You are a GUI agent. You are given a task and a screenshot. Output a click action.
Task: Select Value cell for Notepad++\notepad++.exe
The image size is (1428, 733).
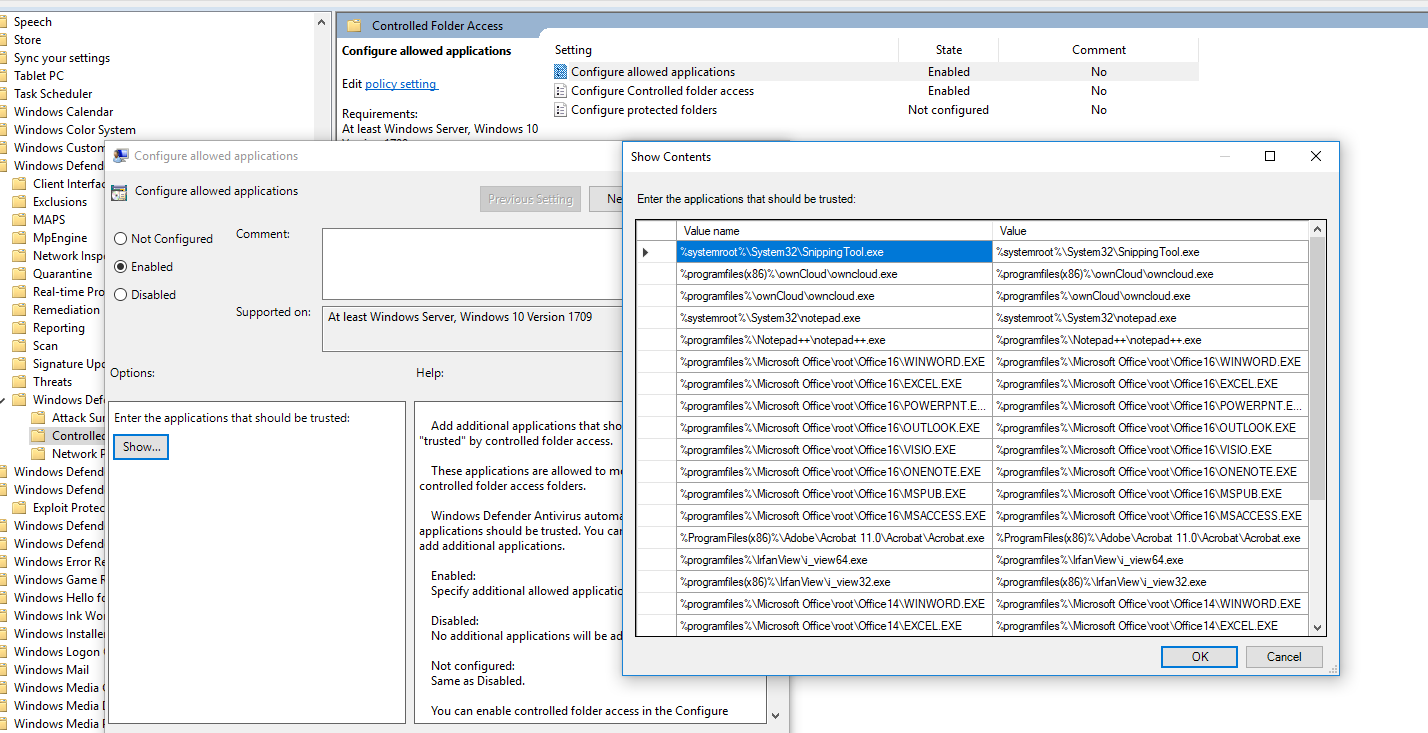(x=1150, y=340)
